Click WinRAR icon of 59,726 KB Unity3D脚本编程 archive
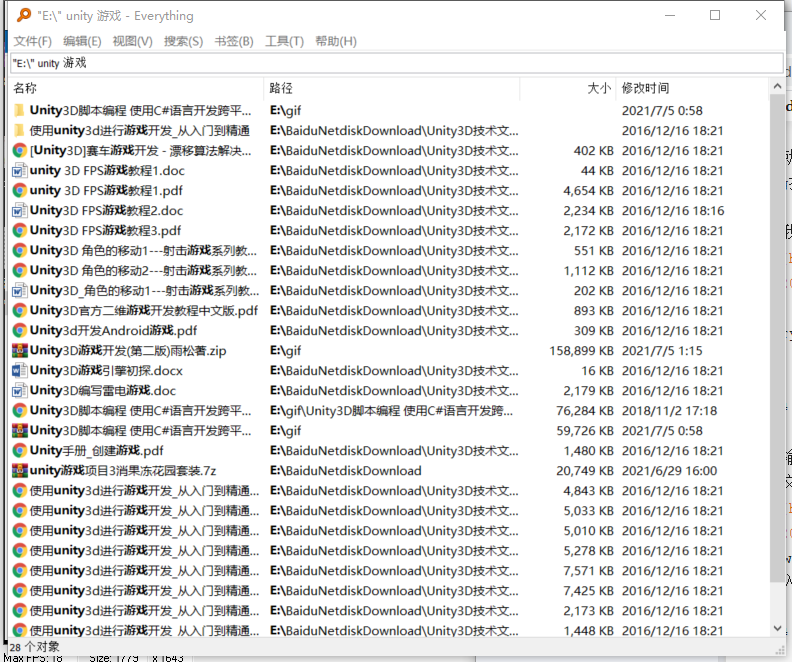792x662 pixels. click(19, 431)
